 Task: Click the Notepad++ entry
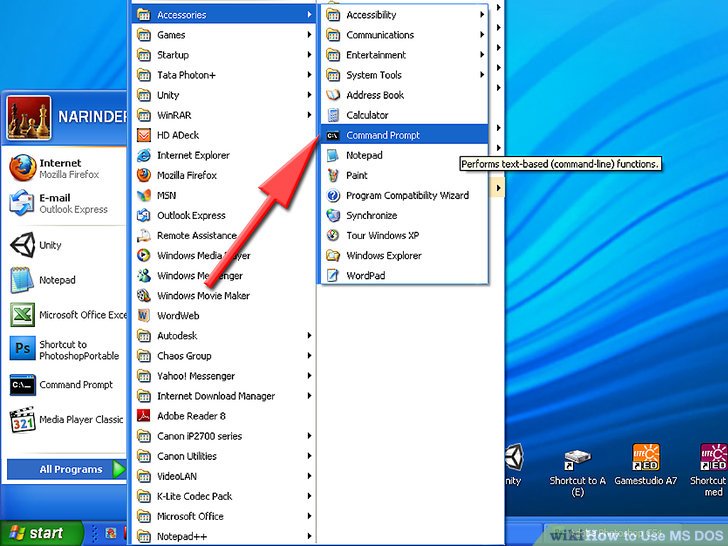(224, 536)
